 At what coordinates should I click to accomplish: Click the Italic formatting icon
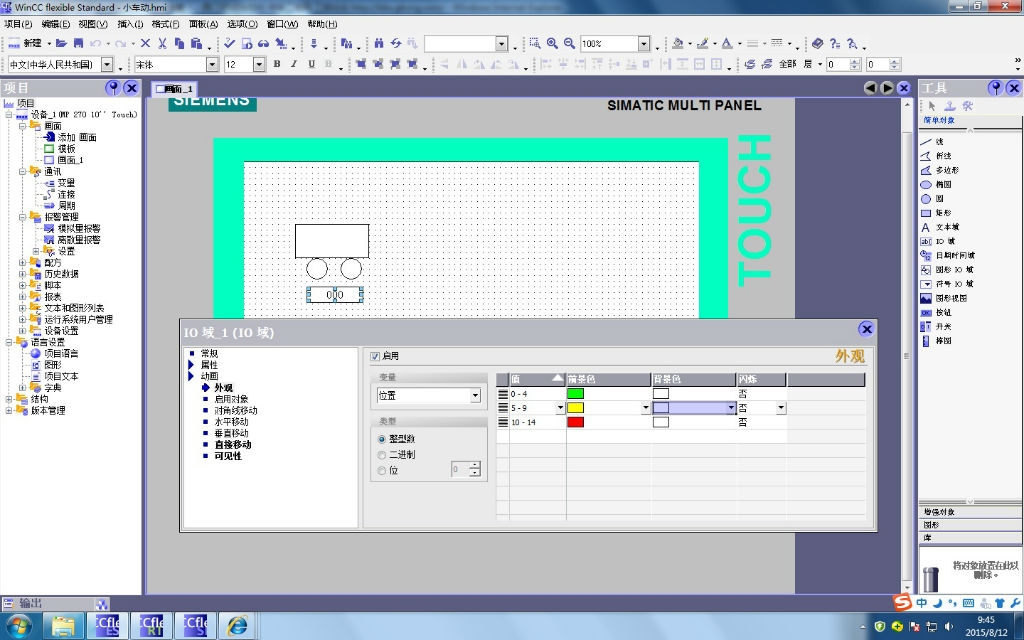pos(294,64)
